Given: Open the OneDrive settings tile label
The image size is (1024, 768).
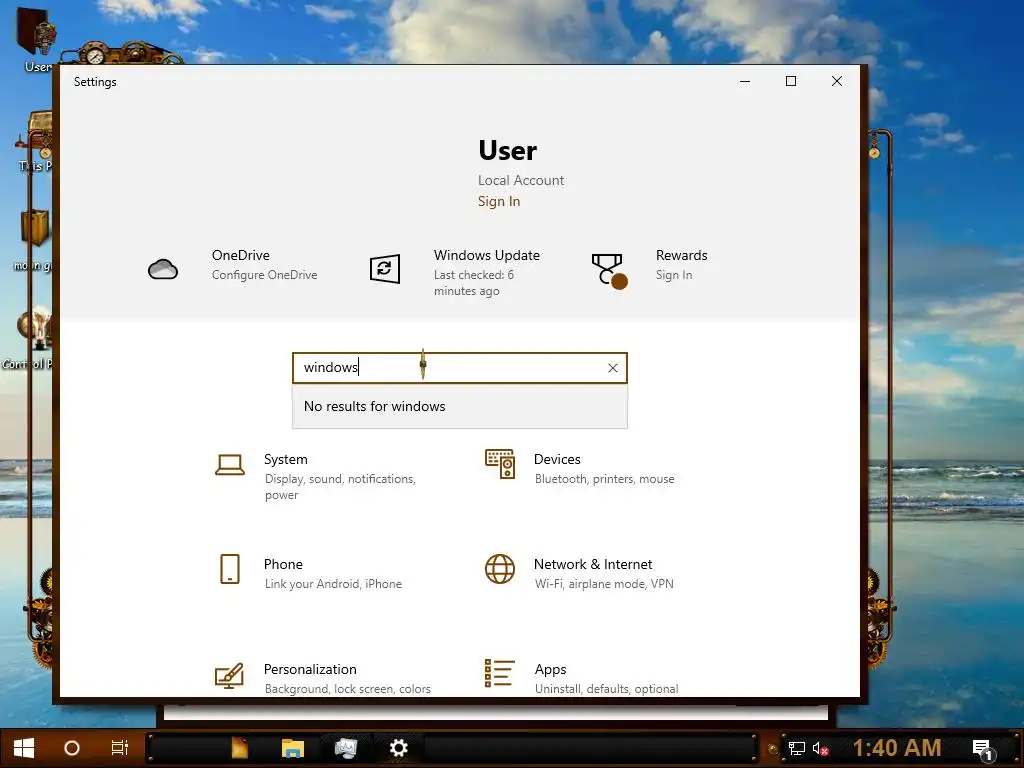Looking at the screenshot, I should click(240, 255).
